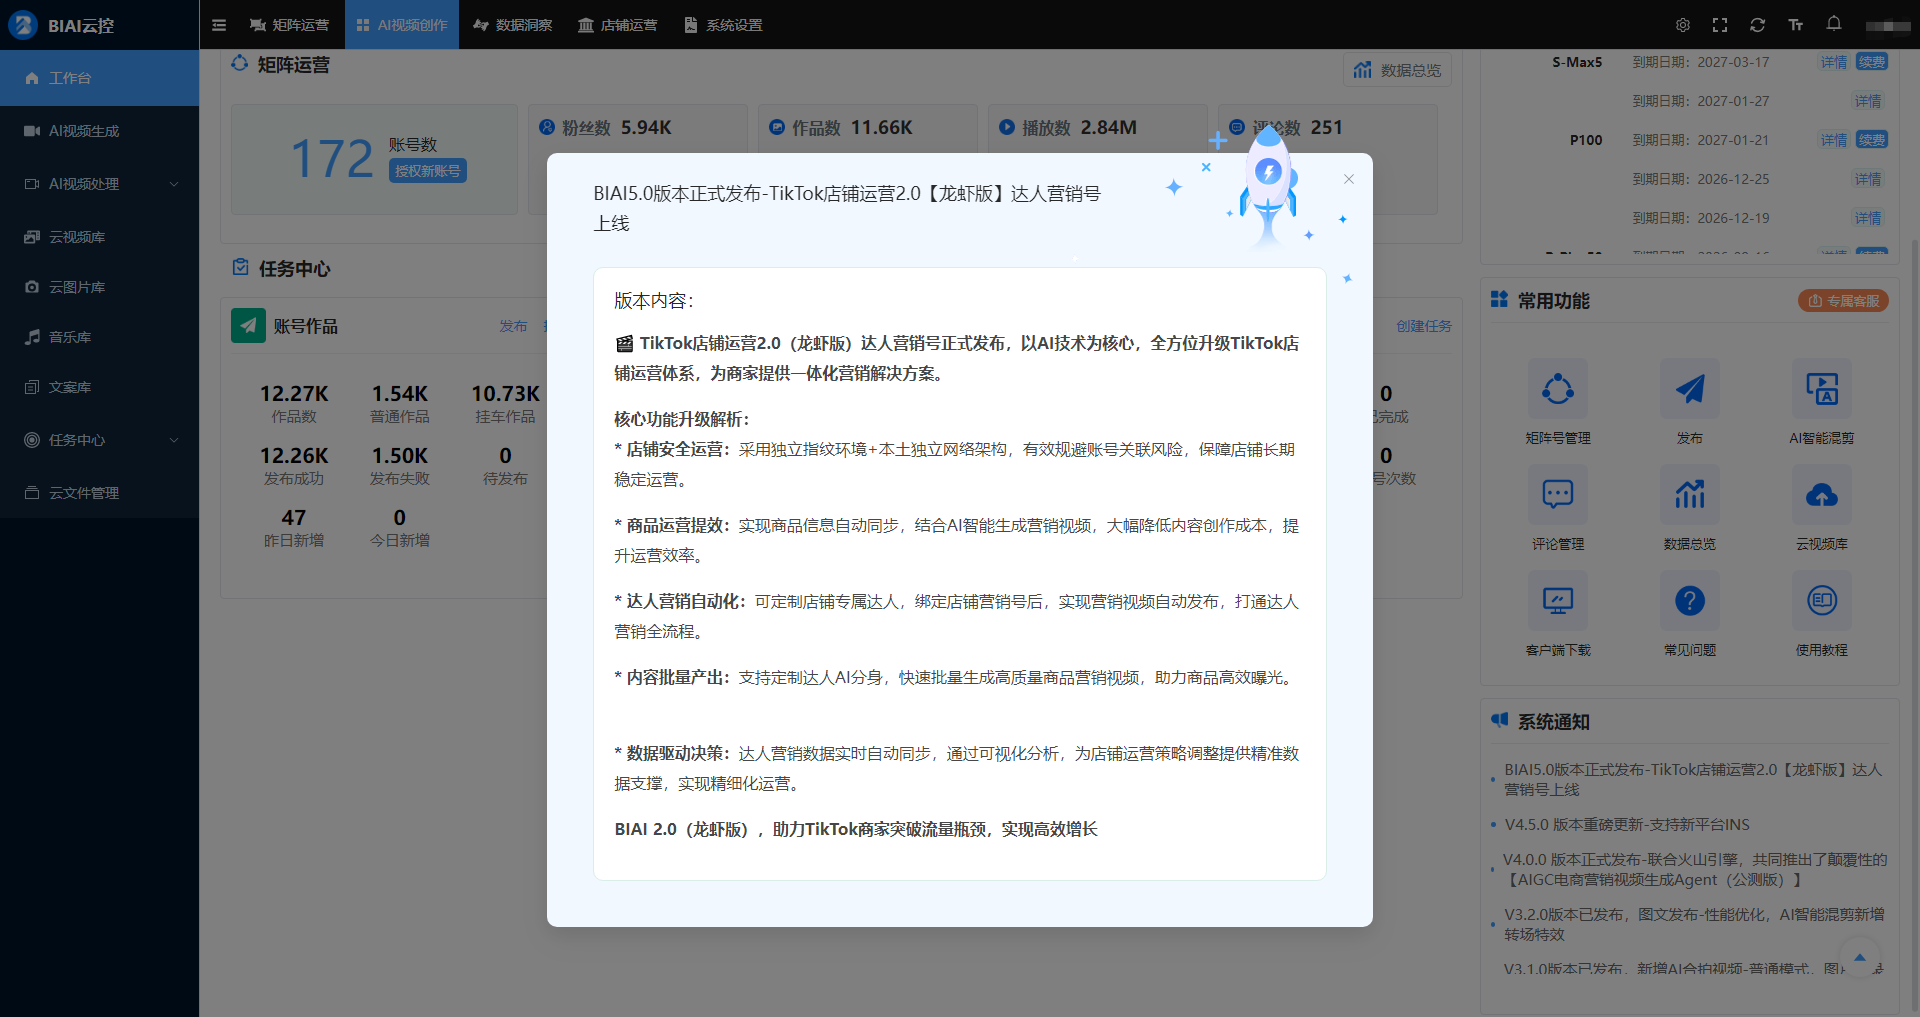This screenshot has height=1017, width=1920.
Task: Click the 172 account count number
Action: (x=331, y=159)
